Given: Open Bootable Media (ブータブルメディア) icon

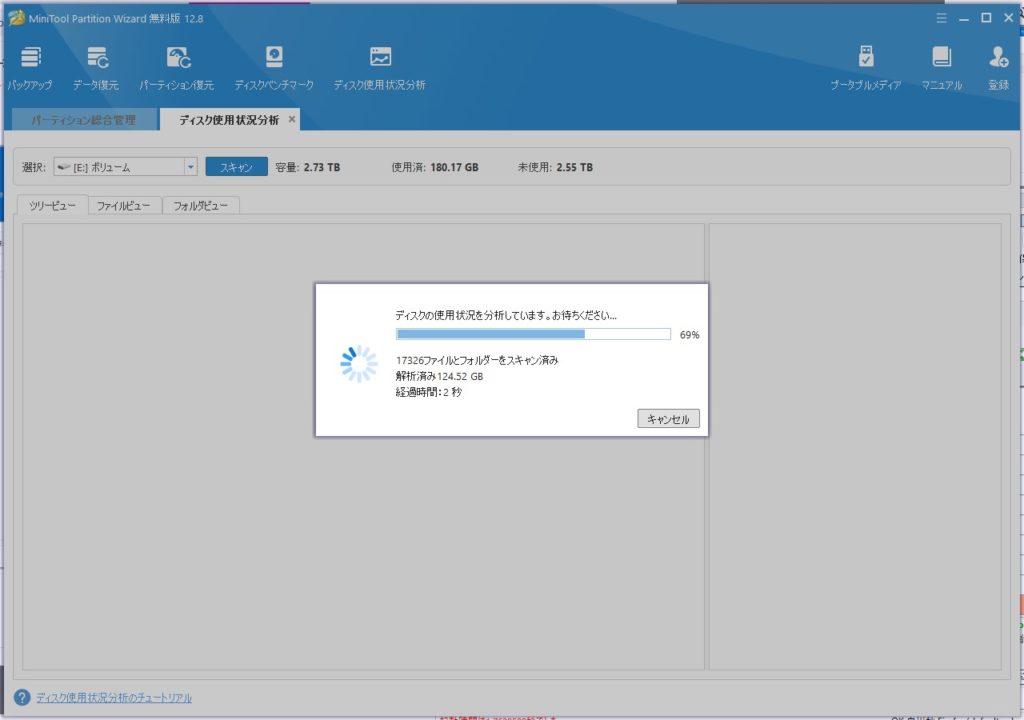Looking at the screenshot, I should pos(866,57).
